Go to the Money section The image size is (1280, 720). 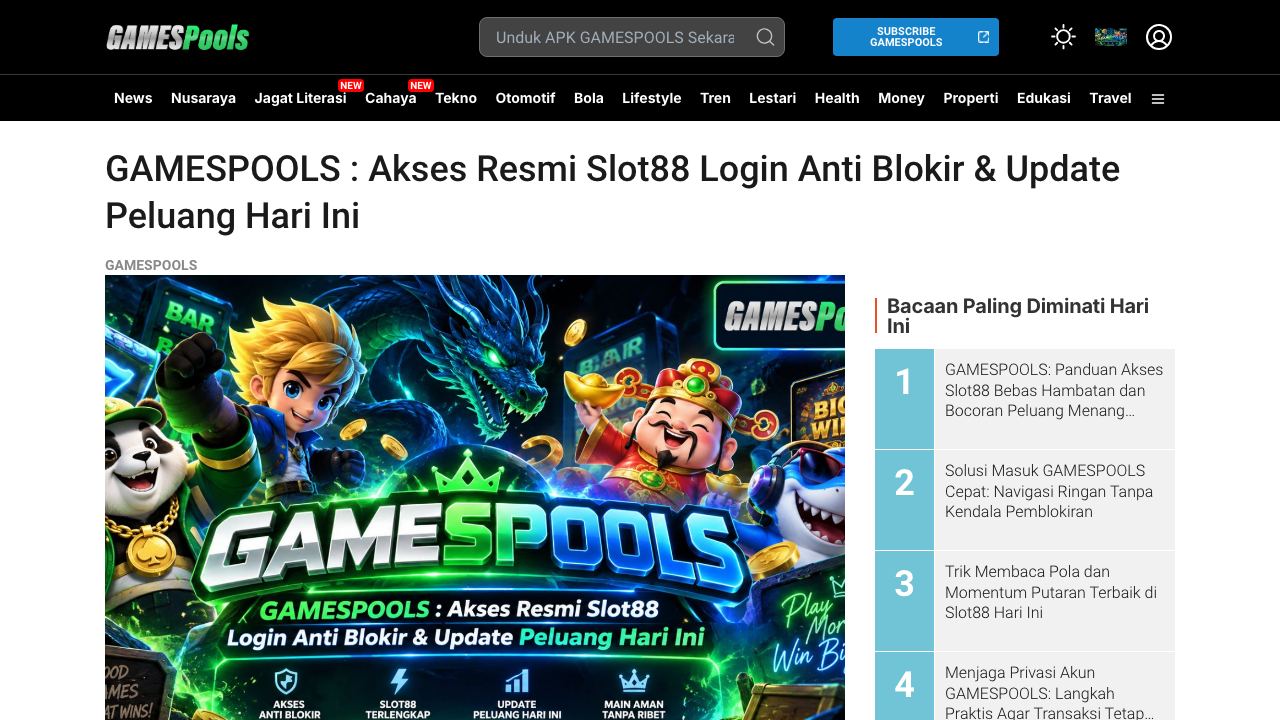[901, 98]
